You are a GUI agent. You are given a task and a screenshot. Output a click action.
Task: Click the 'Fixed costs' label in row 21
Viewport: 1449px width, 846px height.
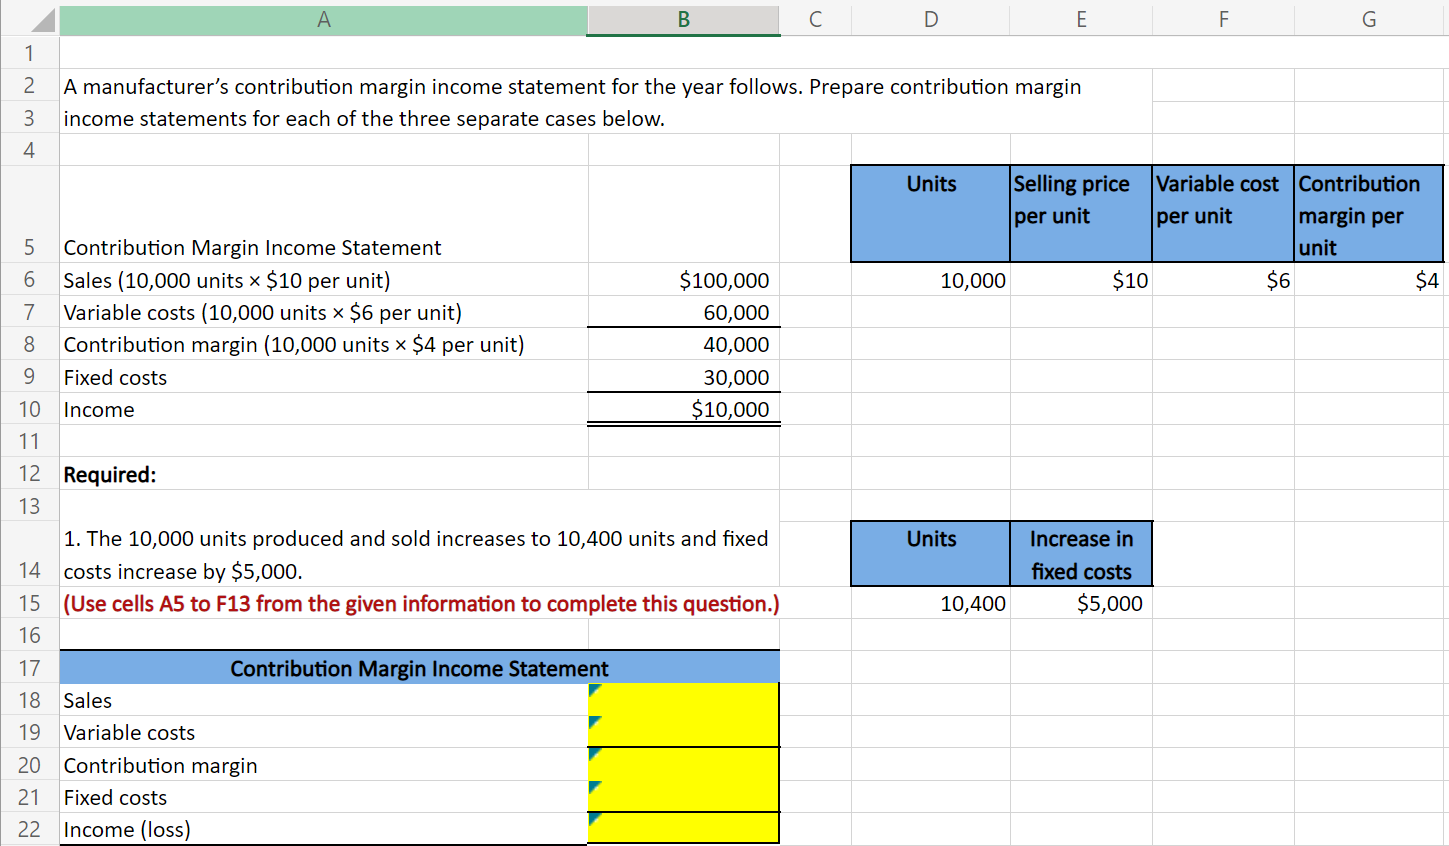click(x=115, y=797)
